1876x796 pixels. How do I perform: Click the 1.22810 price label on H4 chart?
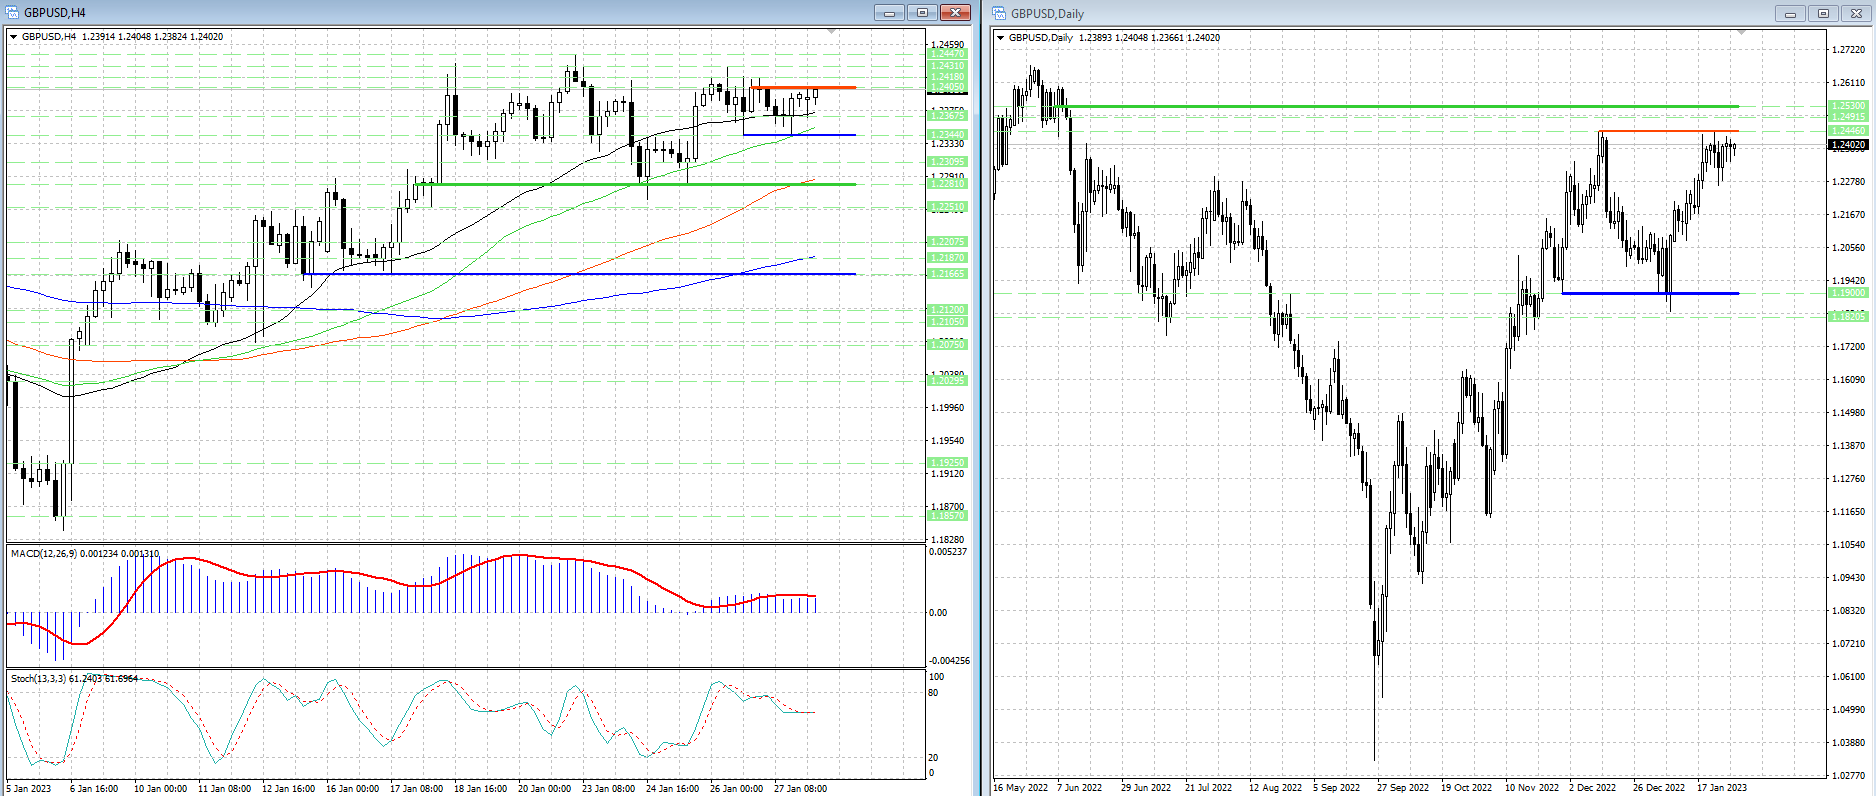[x=947, y=184]
